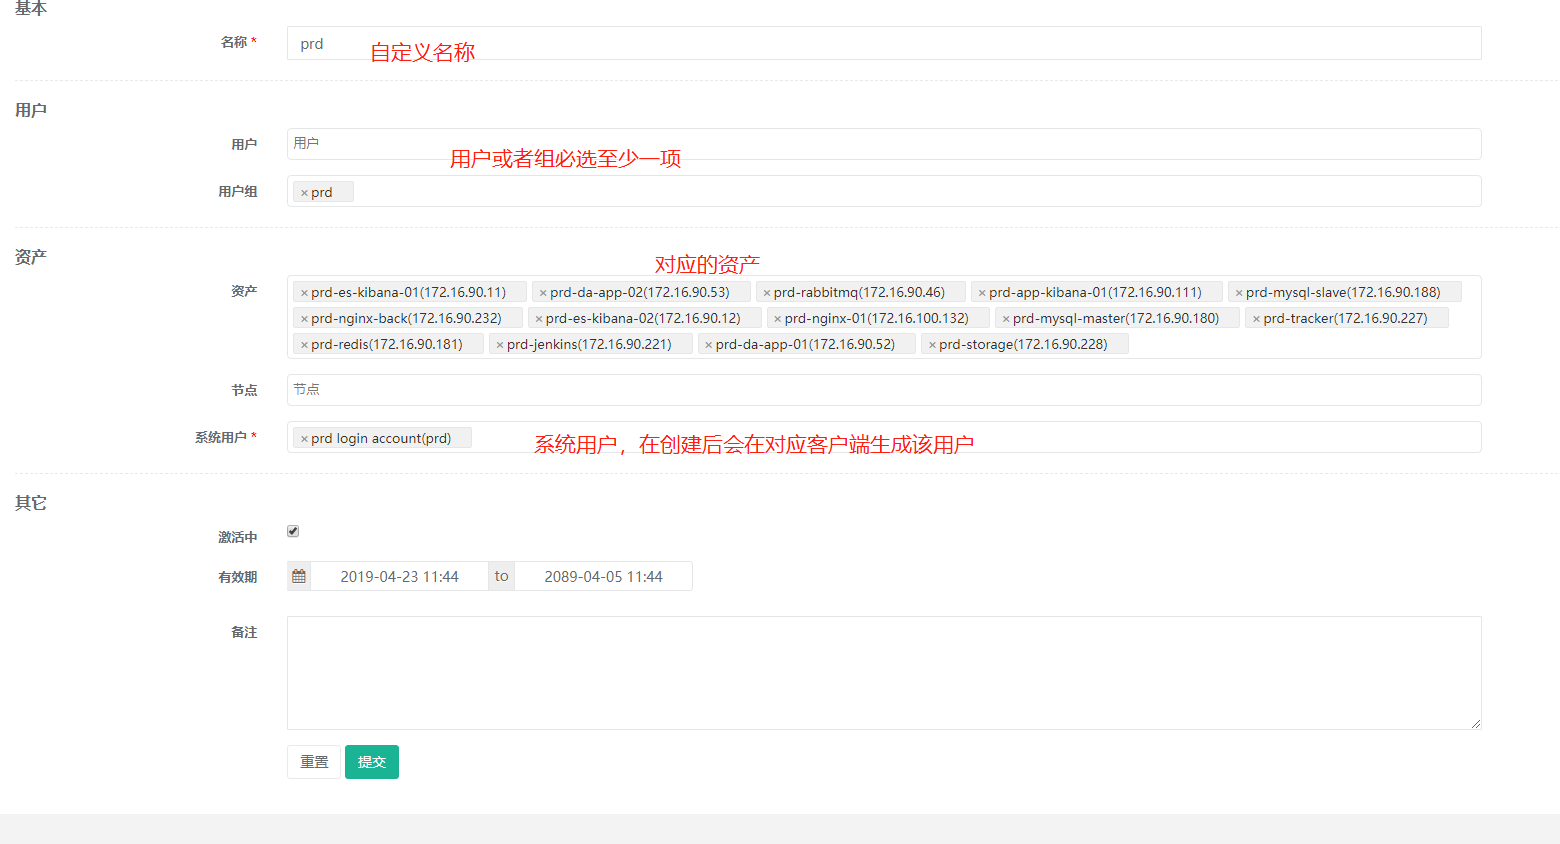Remove prd-da-app-01(172.16.90.52) asset tag

pyautogui.click(x=709, y=345)
